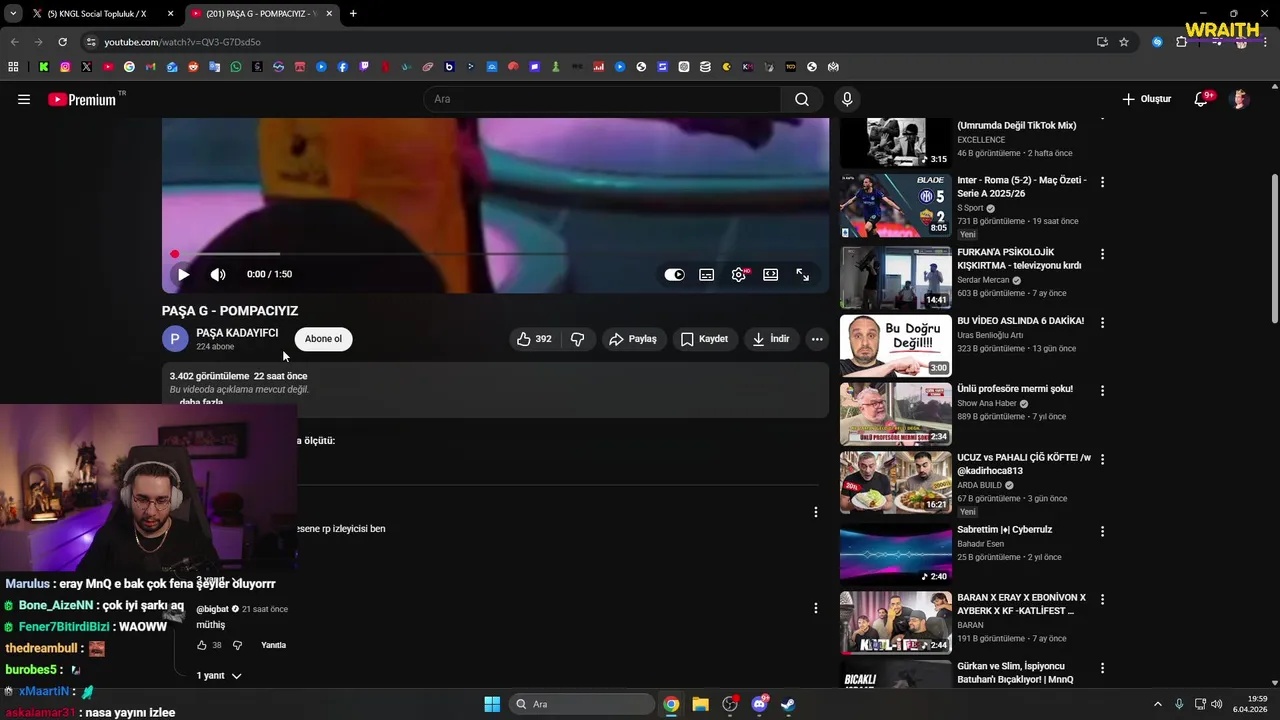This screenshot has width=1280, height=720.
Task: Open options for the rp izleyicisi comment
Action: [x=815, y=512]
